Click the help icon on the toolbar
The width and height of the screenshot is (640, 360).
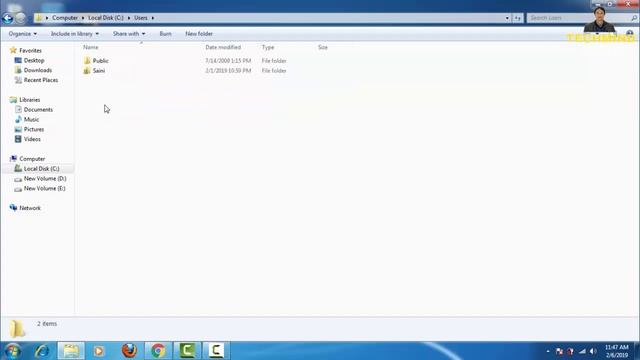(x=630, y=33)
